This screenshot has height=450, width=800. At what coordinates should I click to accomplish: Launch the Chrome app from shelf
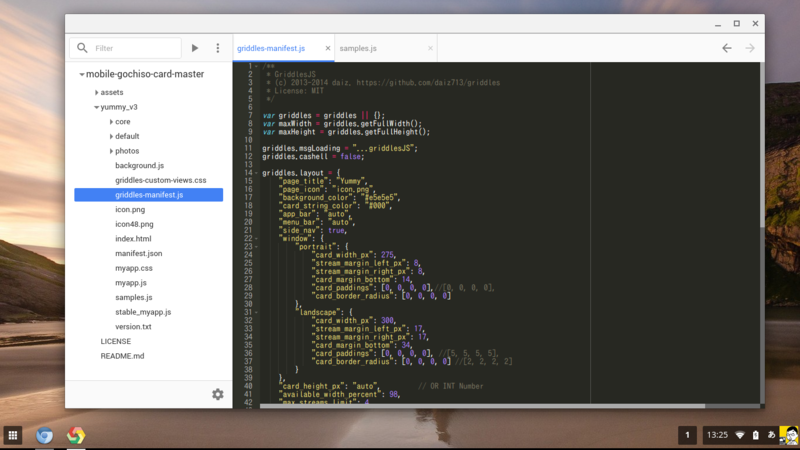click(x=76, y=435)
